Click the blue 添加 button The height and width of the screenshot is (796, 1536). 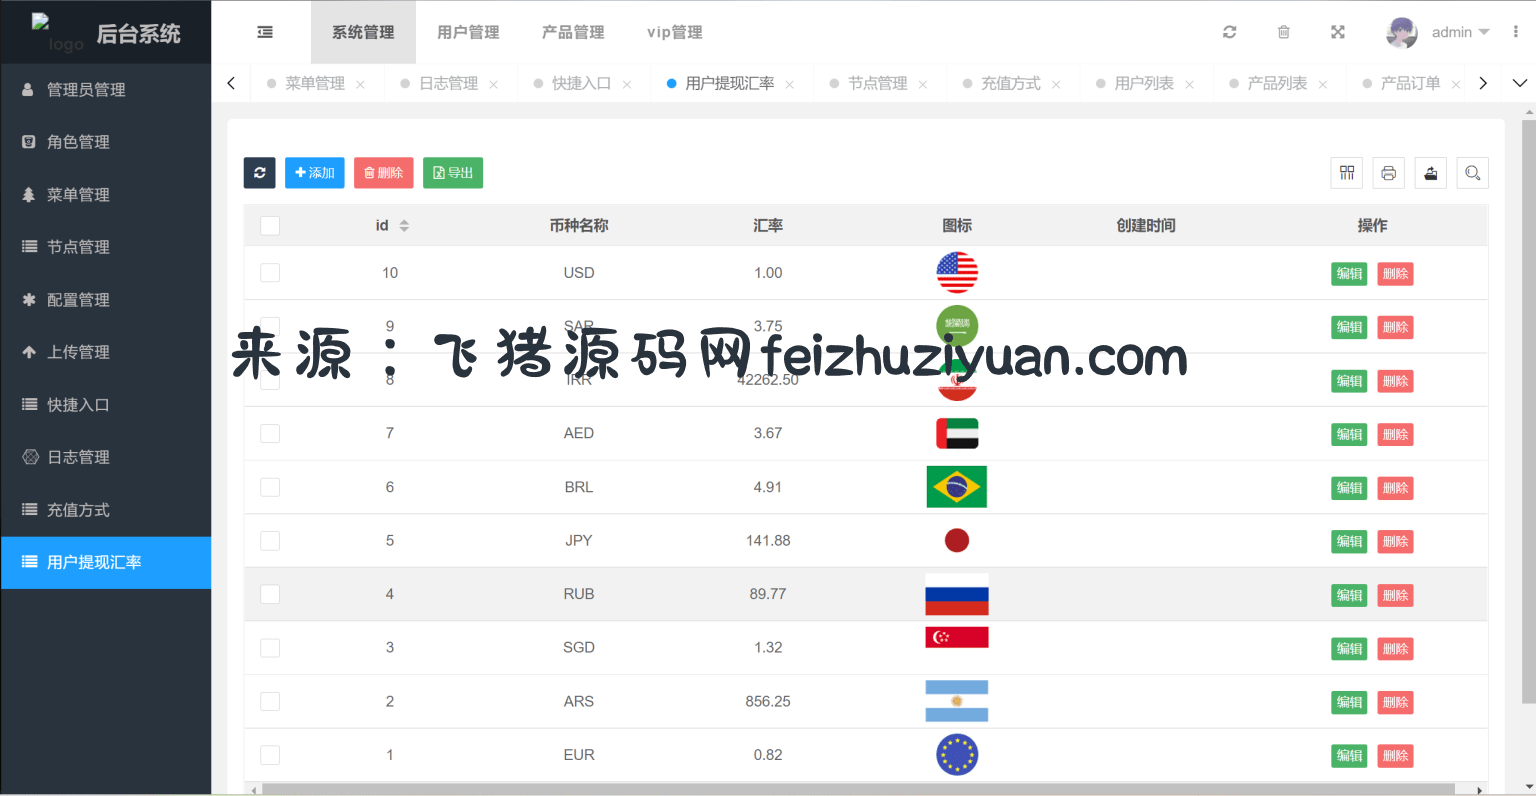(315, 173)
